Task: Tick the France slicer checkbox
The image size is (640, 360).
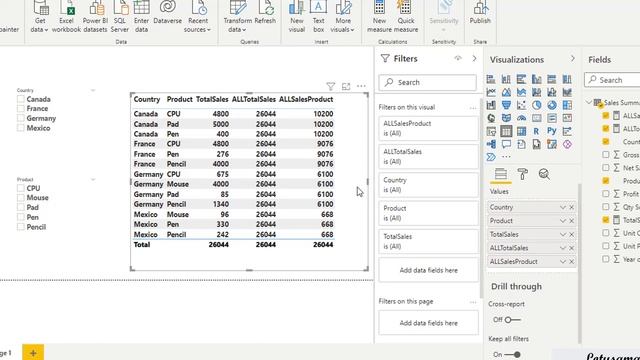Action: click(x=21, y=109)
